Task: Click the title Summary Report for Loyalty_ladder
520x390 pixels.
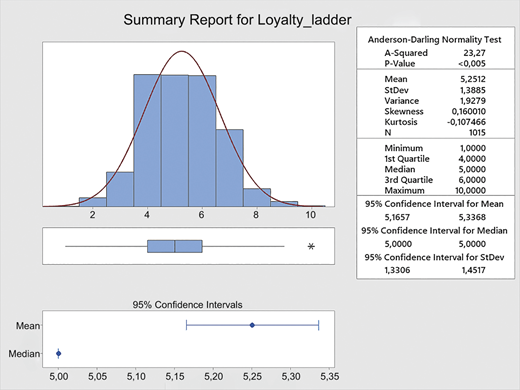Action: click(x=237, y=20)
